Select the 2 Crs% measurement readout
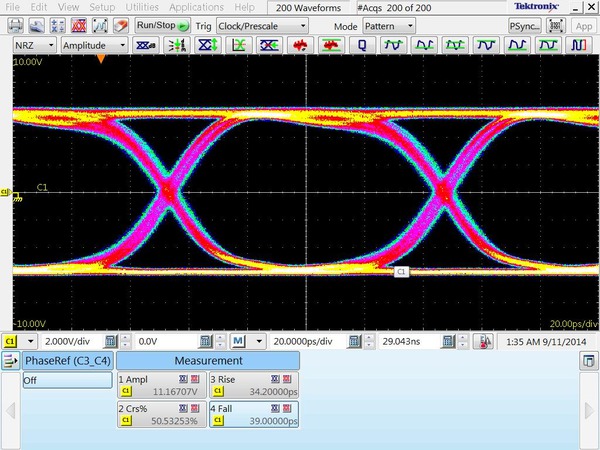This screenshot has height=450, width=600. click(161, 414)
